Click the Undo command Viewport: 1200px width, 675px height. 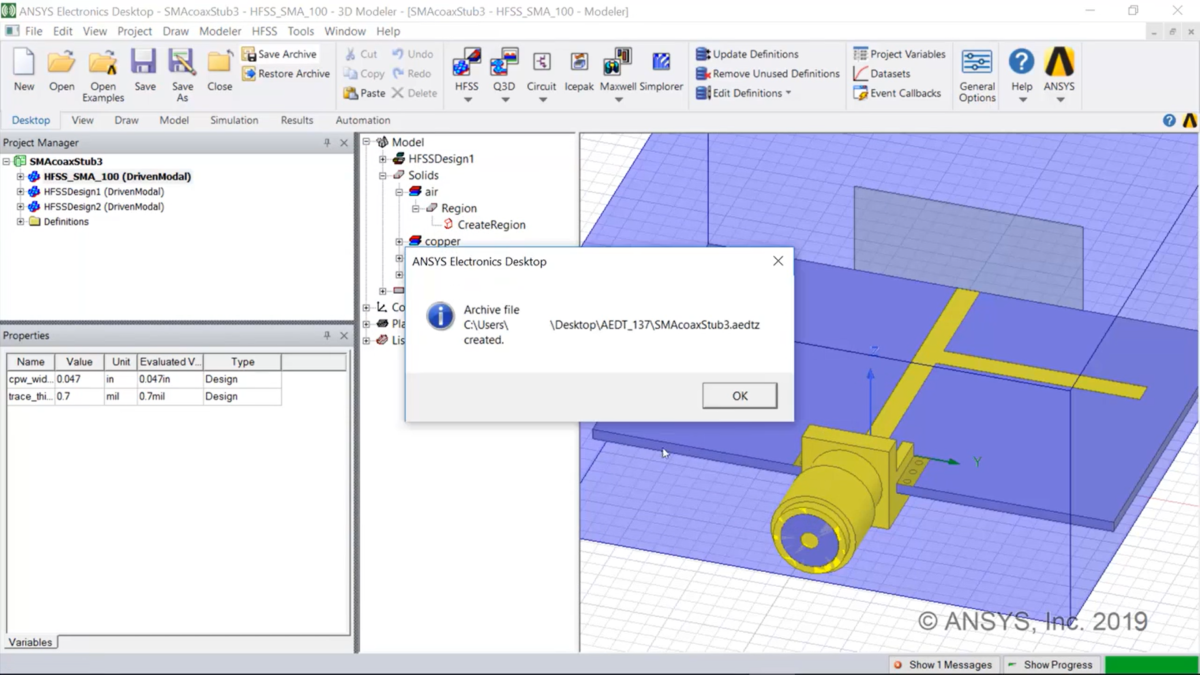(412, 54)
